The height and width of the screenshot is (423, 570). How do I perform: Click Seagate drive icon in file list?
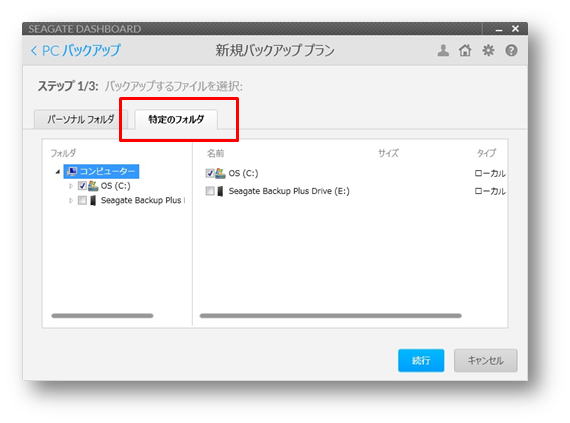click(x=220, y=191)
